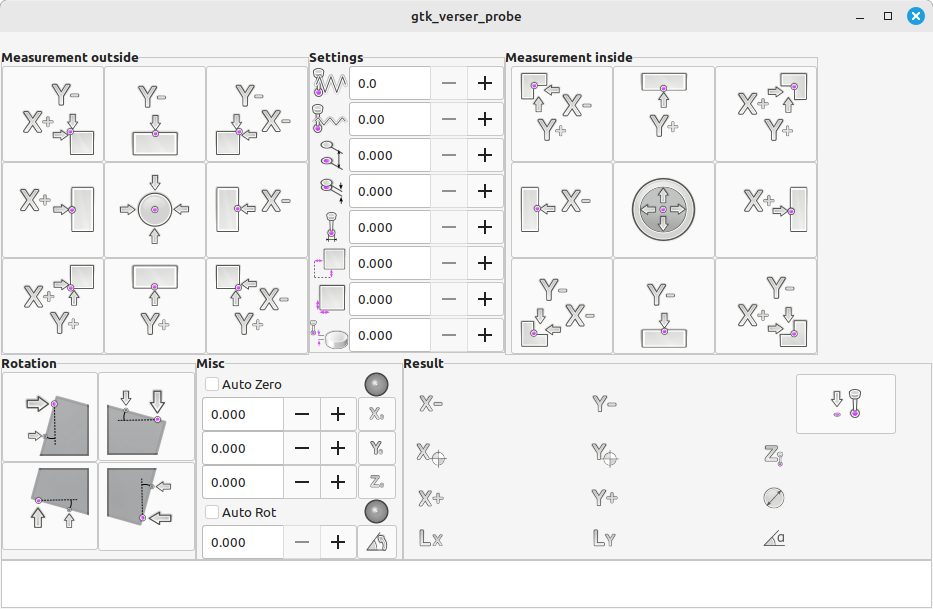The image size is (933, 609).
Task: Select the inside center probing icon
Action: pyautogui.click(x=663, y=210)
